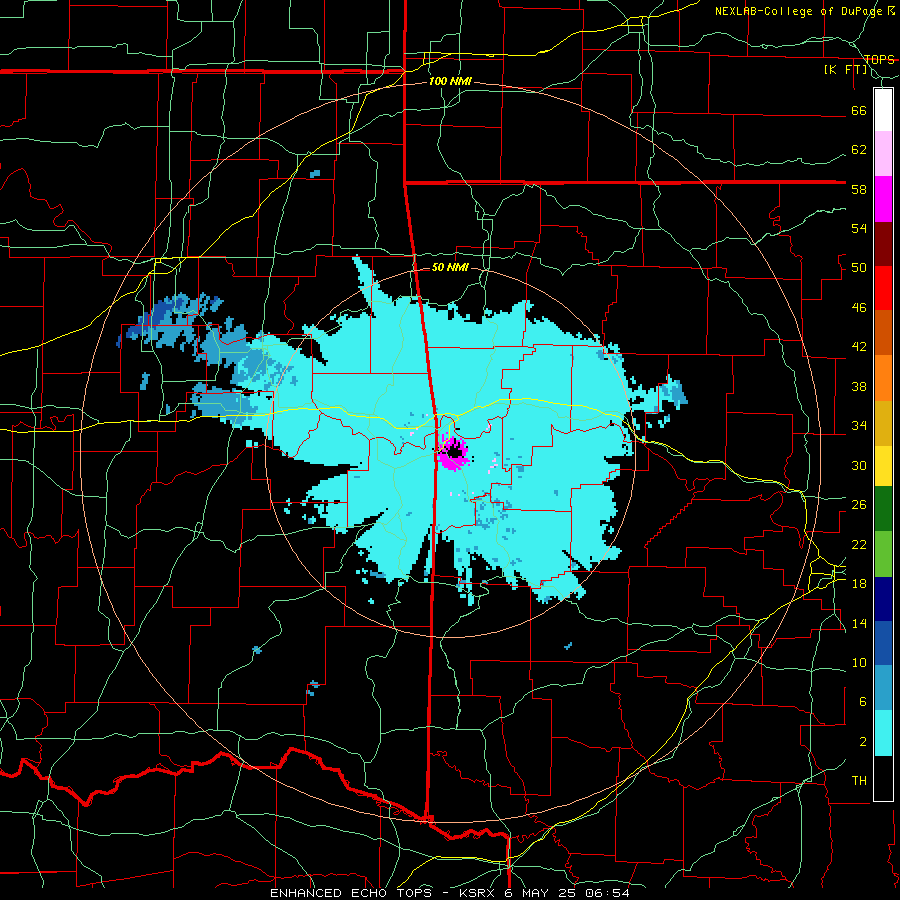The width and height of the screenshot is (900, 900).
Task: Click the cyan 10 kft legend swatch
Action: pos(883,733)
